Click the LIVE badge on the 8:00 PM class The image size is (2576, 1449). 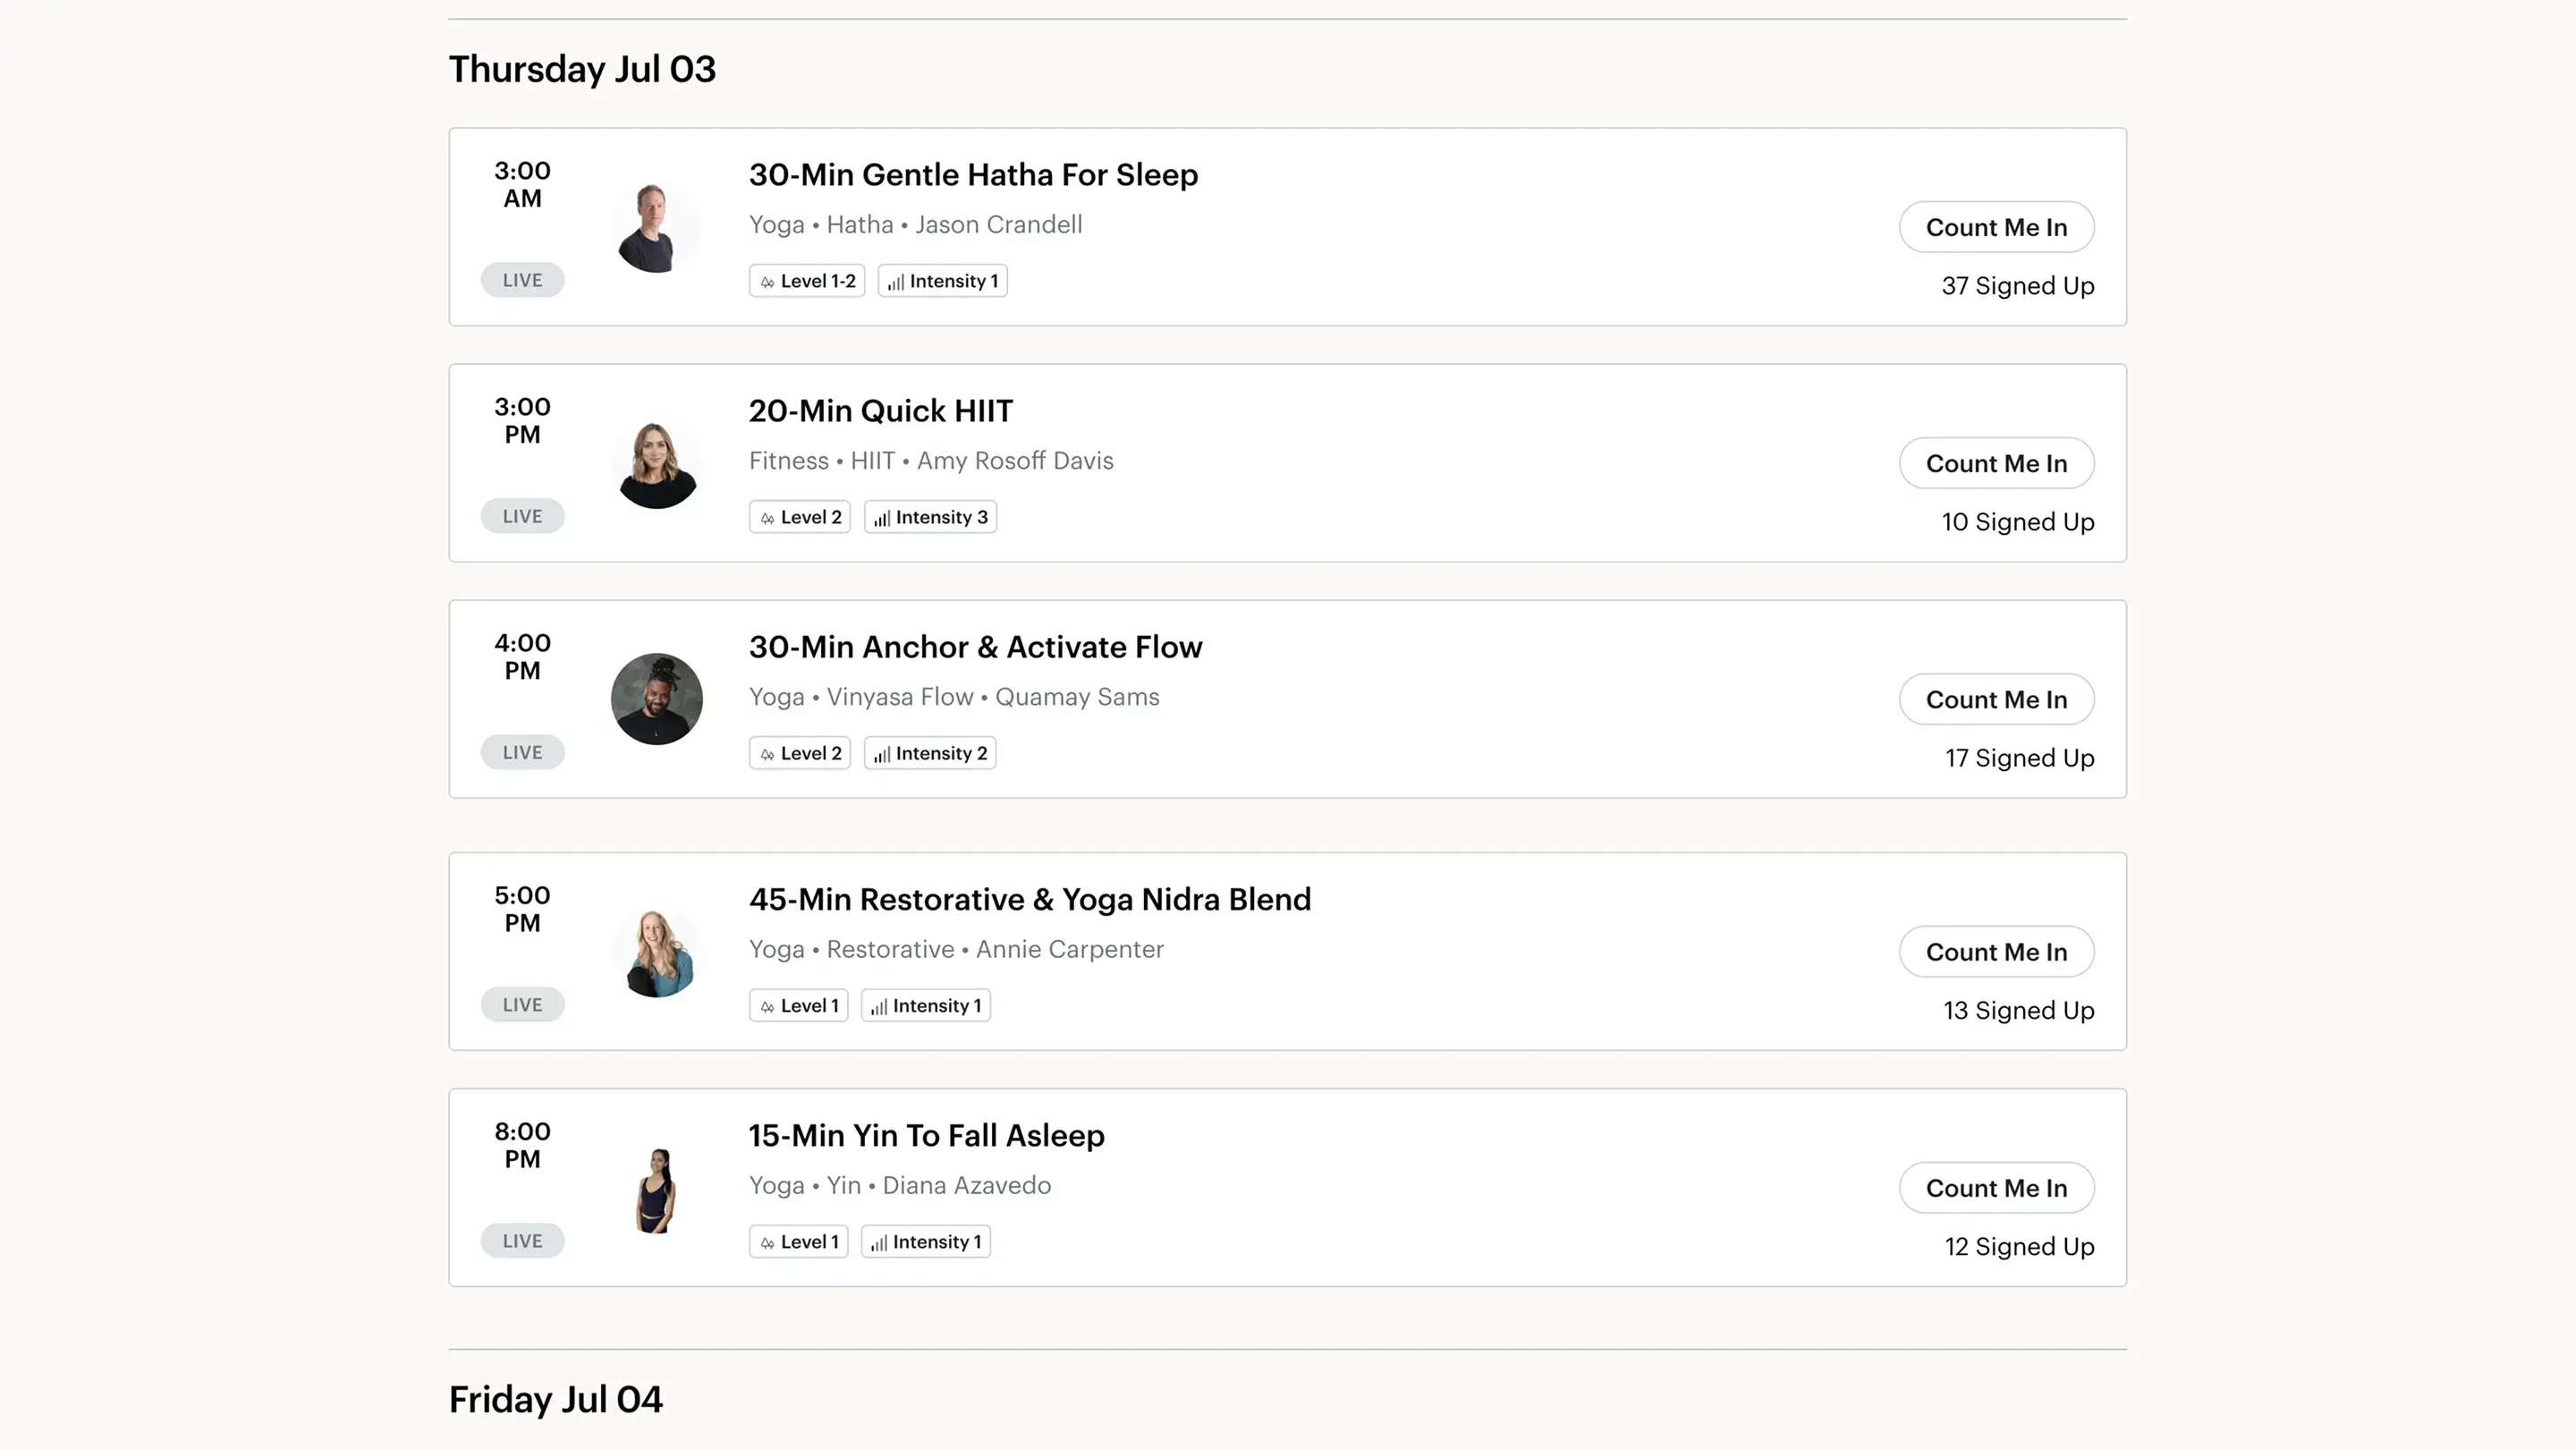[522, 1241]
